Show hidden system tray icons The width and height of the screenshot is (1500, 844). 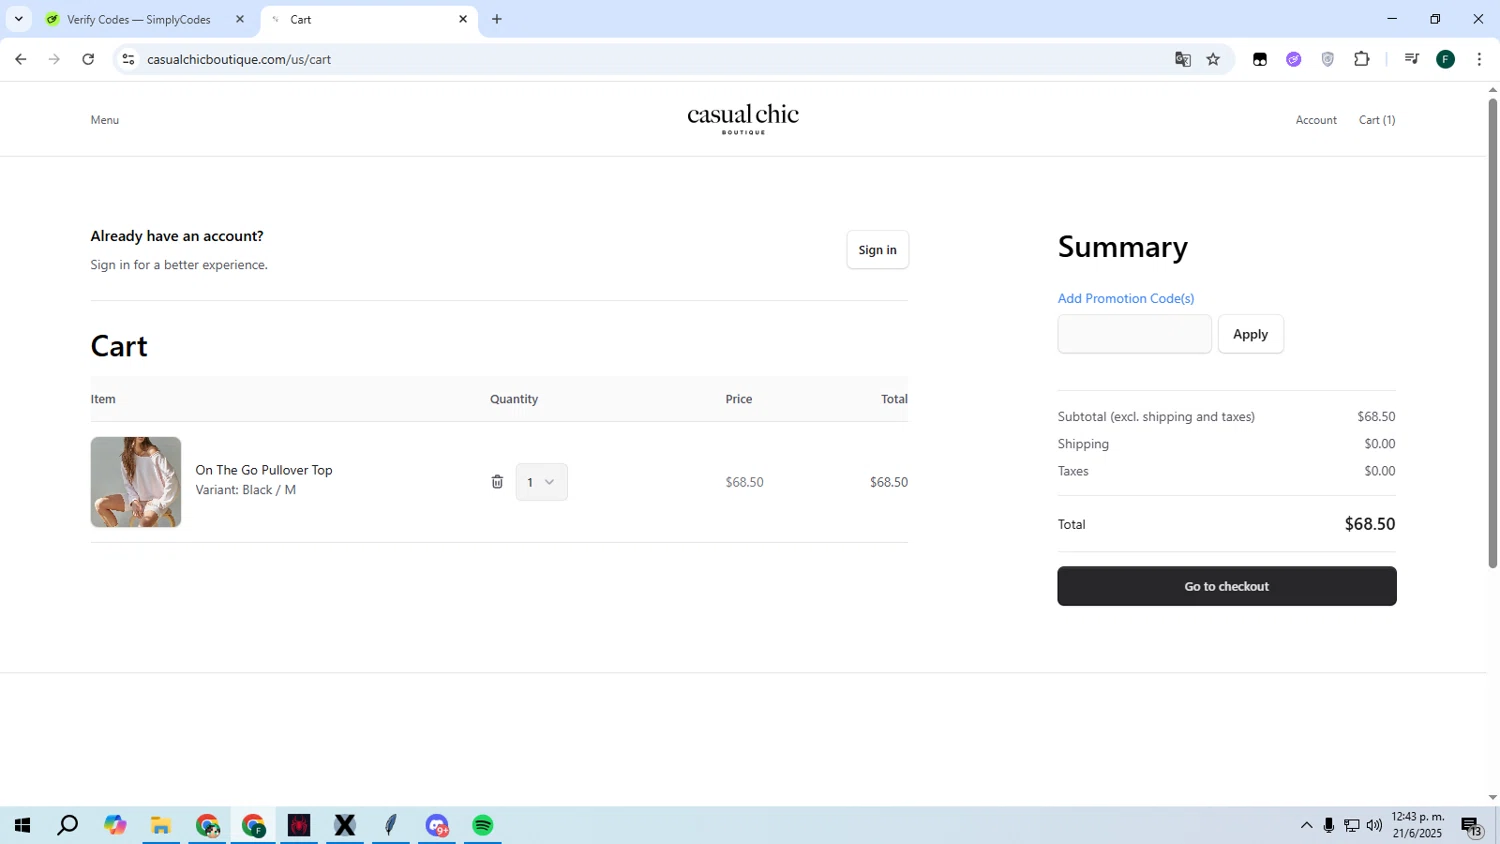[x=1306, y=825]
